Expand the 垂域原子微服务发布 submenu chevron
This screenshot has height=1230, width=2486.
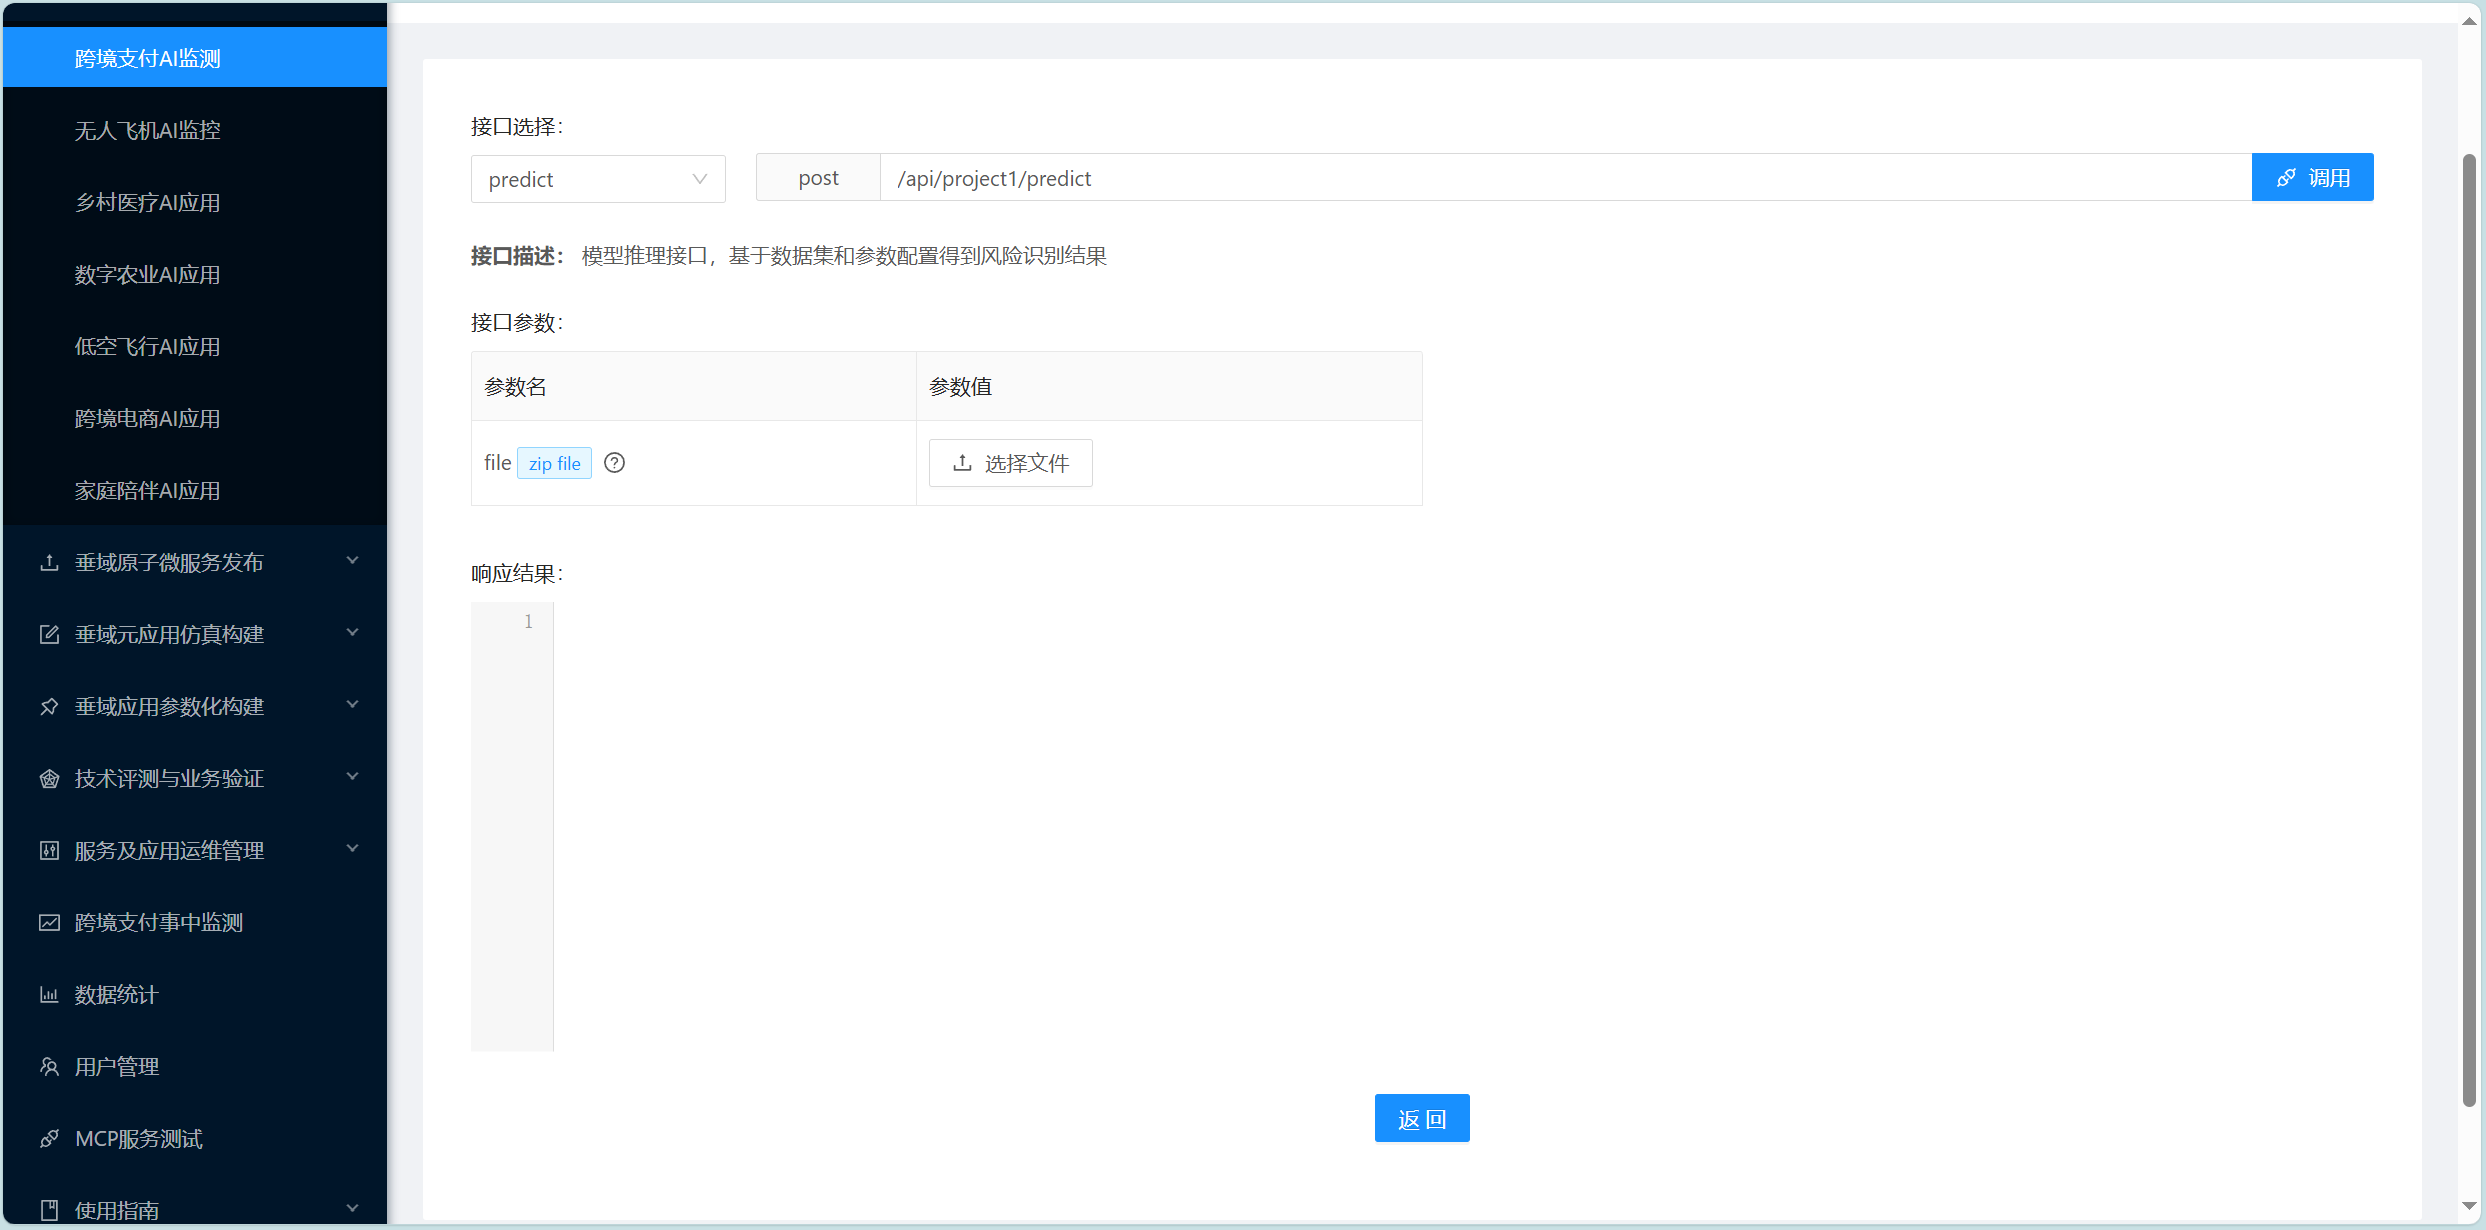pyautogui.click(x=352, y=561)
